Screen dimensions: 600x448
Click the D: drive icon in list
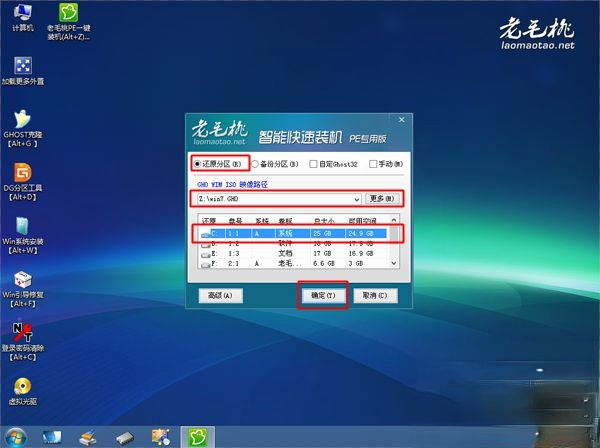[206, 244]
